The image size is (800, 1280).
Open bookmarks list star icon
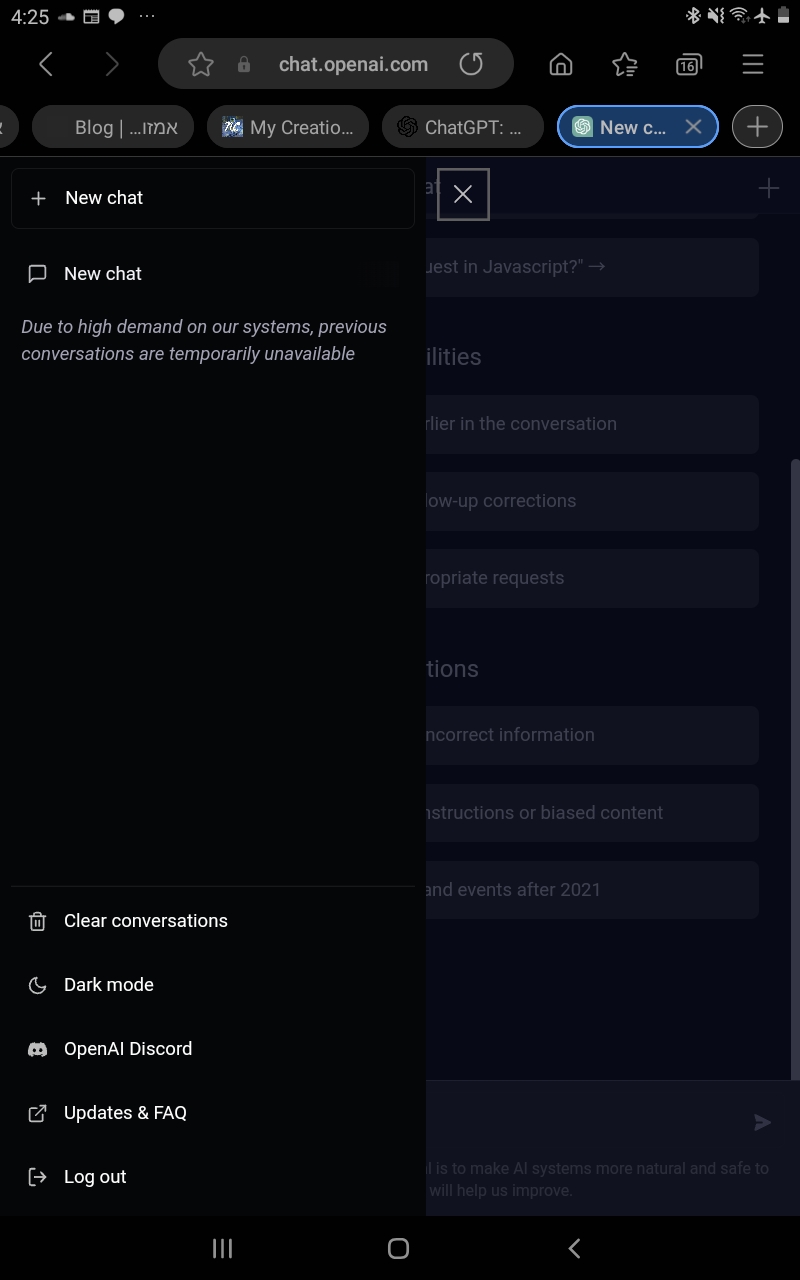[x=625, y=65]
